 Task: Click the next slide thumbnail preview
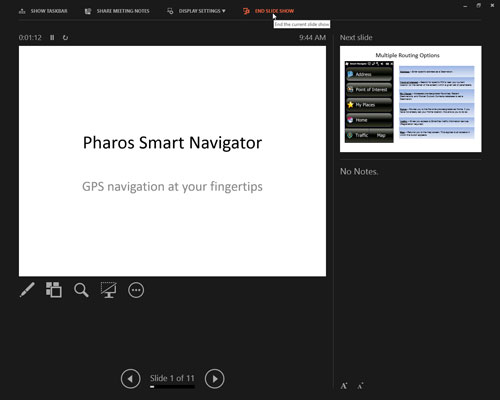point(411,99)
